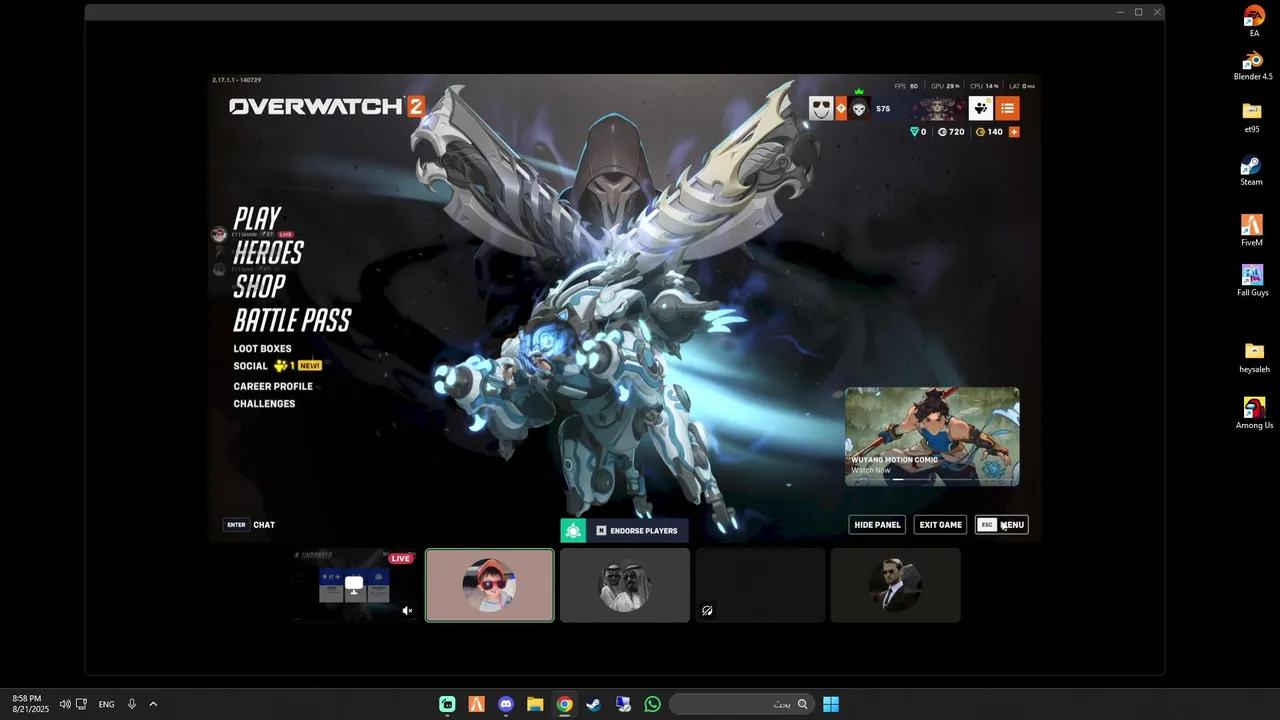Click ENDORSE PLAYERS button
This screenshot has height=720, width=1280.
tap(637, 531)
